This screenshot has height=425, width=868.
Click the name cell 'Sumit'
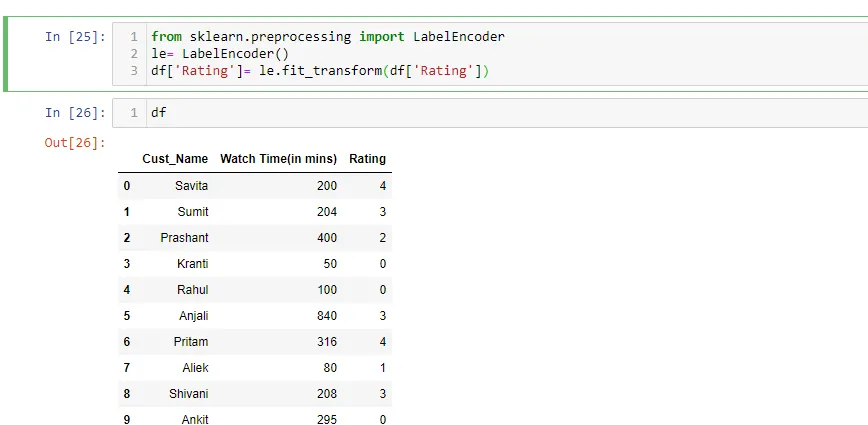click(x=193, y=211)
